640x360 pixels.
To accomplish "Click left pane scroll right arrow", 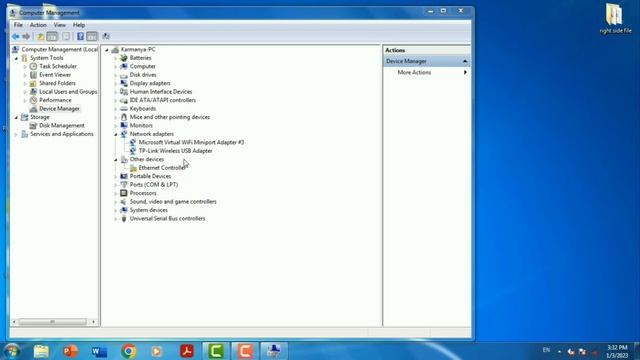I will coord(93,322).
